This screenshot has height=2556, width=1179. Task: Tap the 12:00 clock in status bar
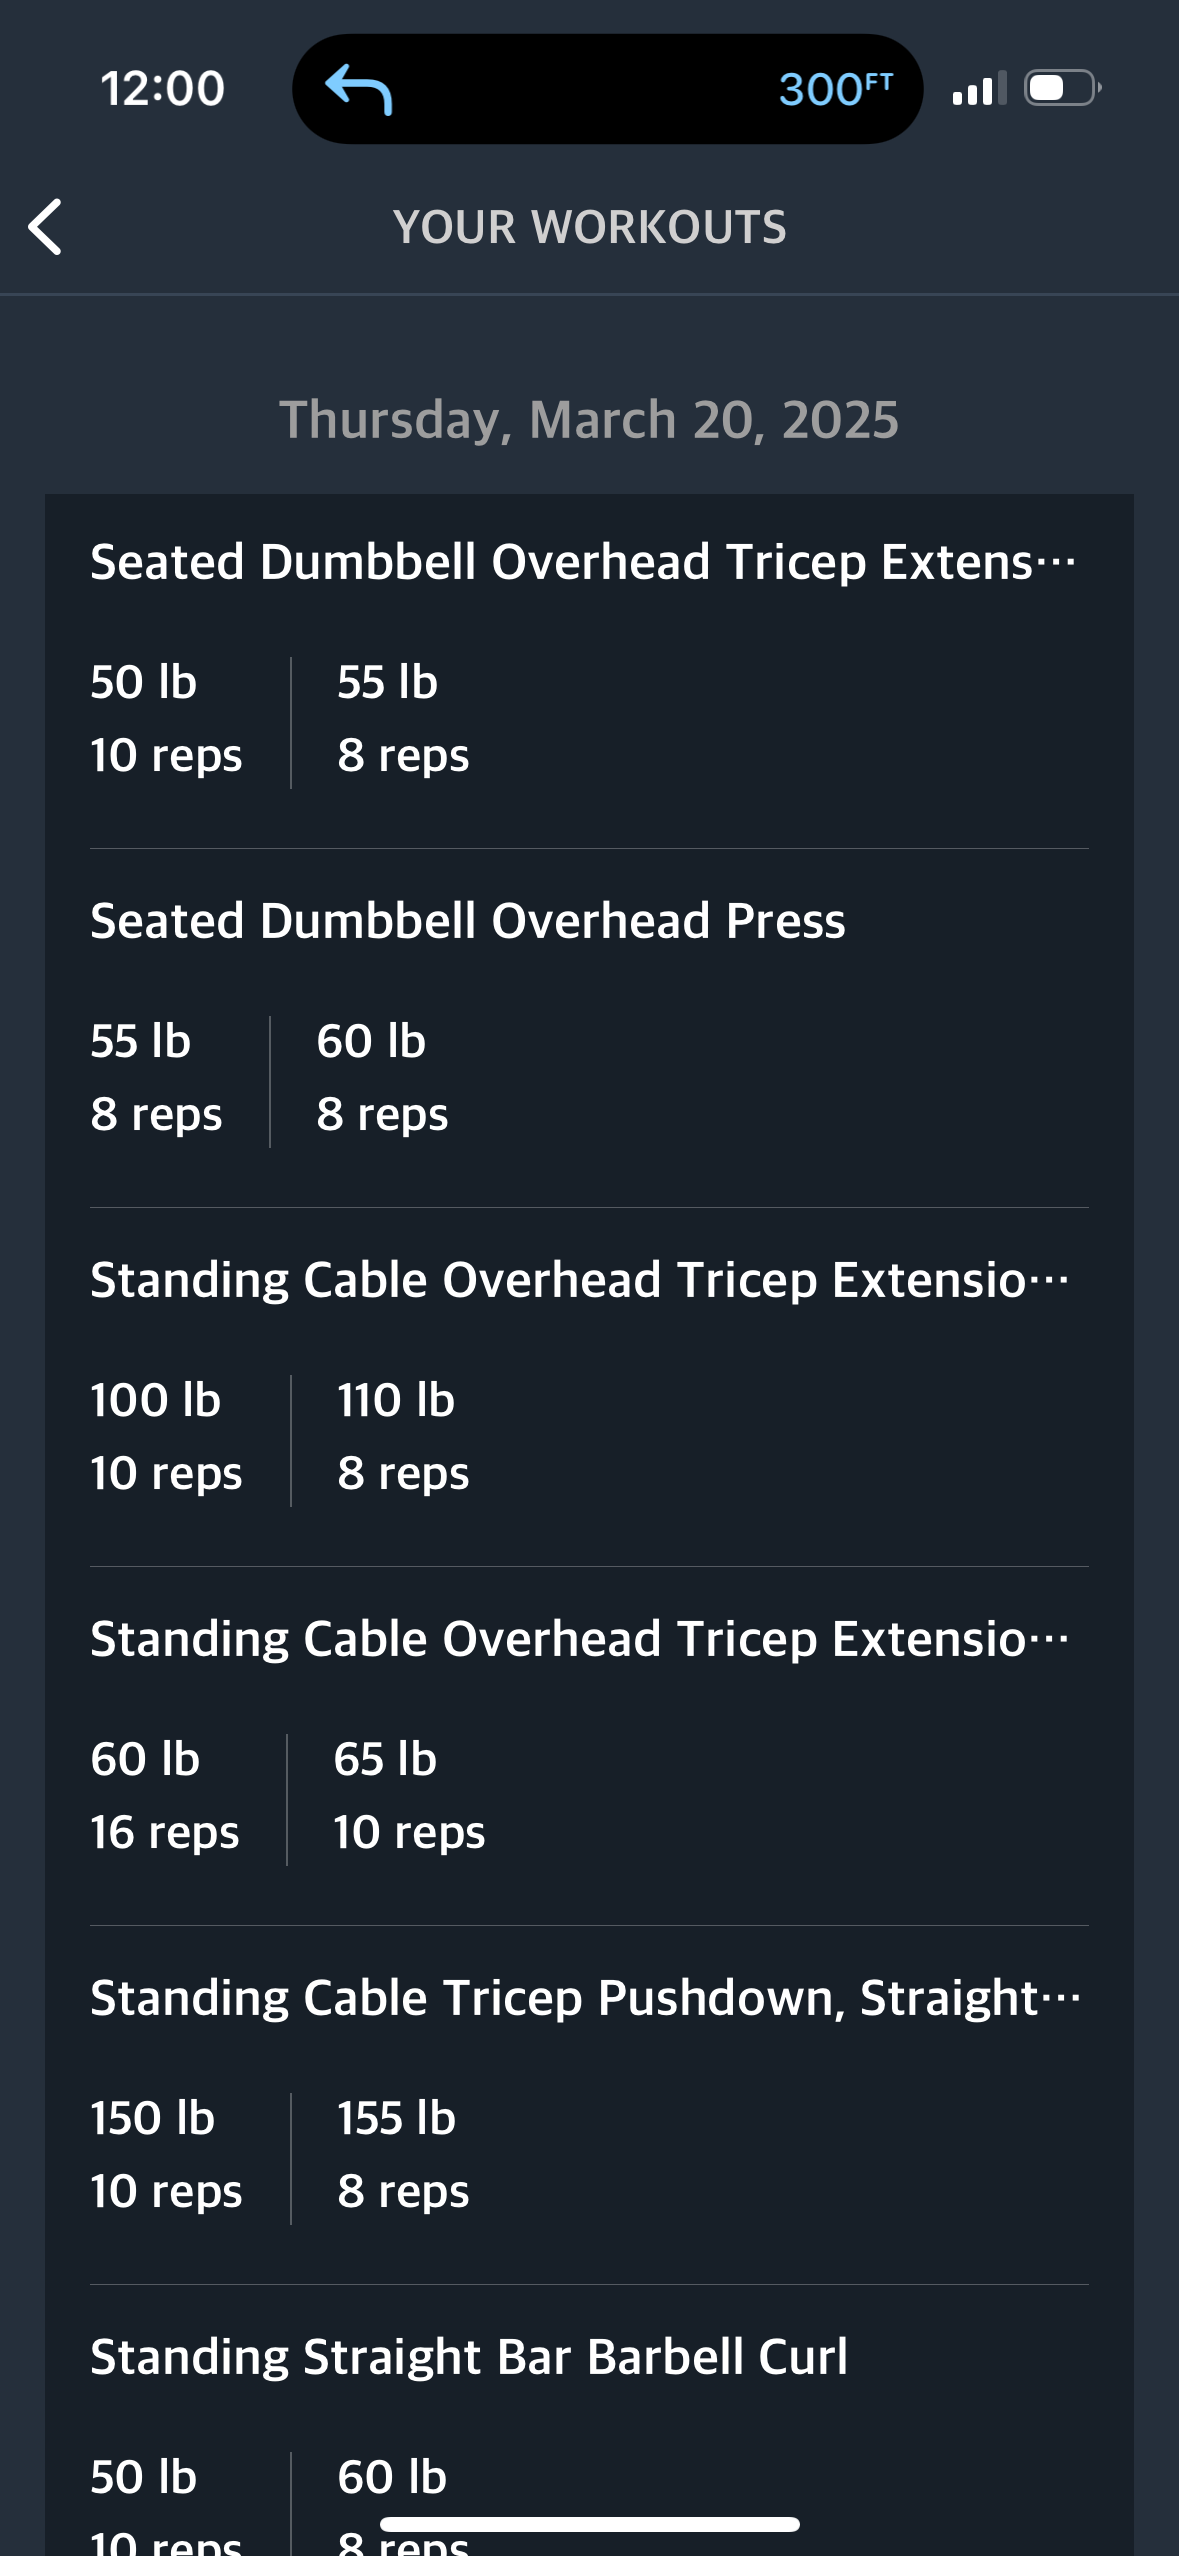163,88
